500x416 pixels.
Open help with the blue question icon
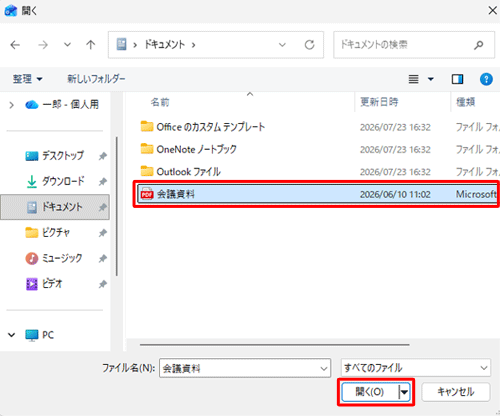pyautogui.click(x=486, y=79)
